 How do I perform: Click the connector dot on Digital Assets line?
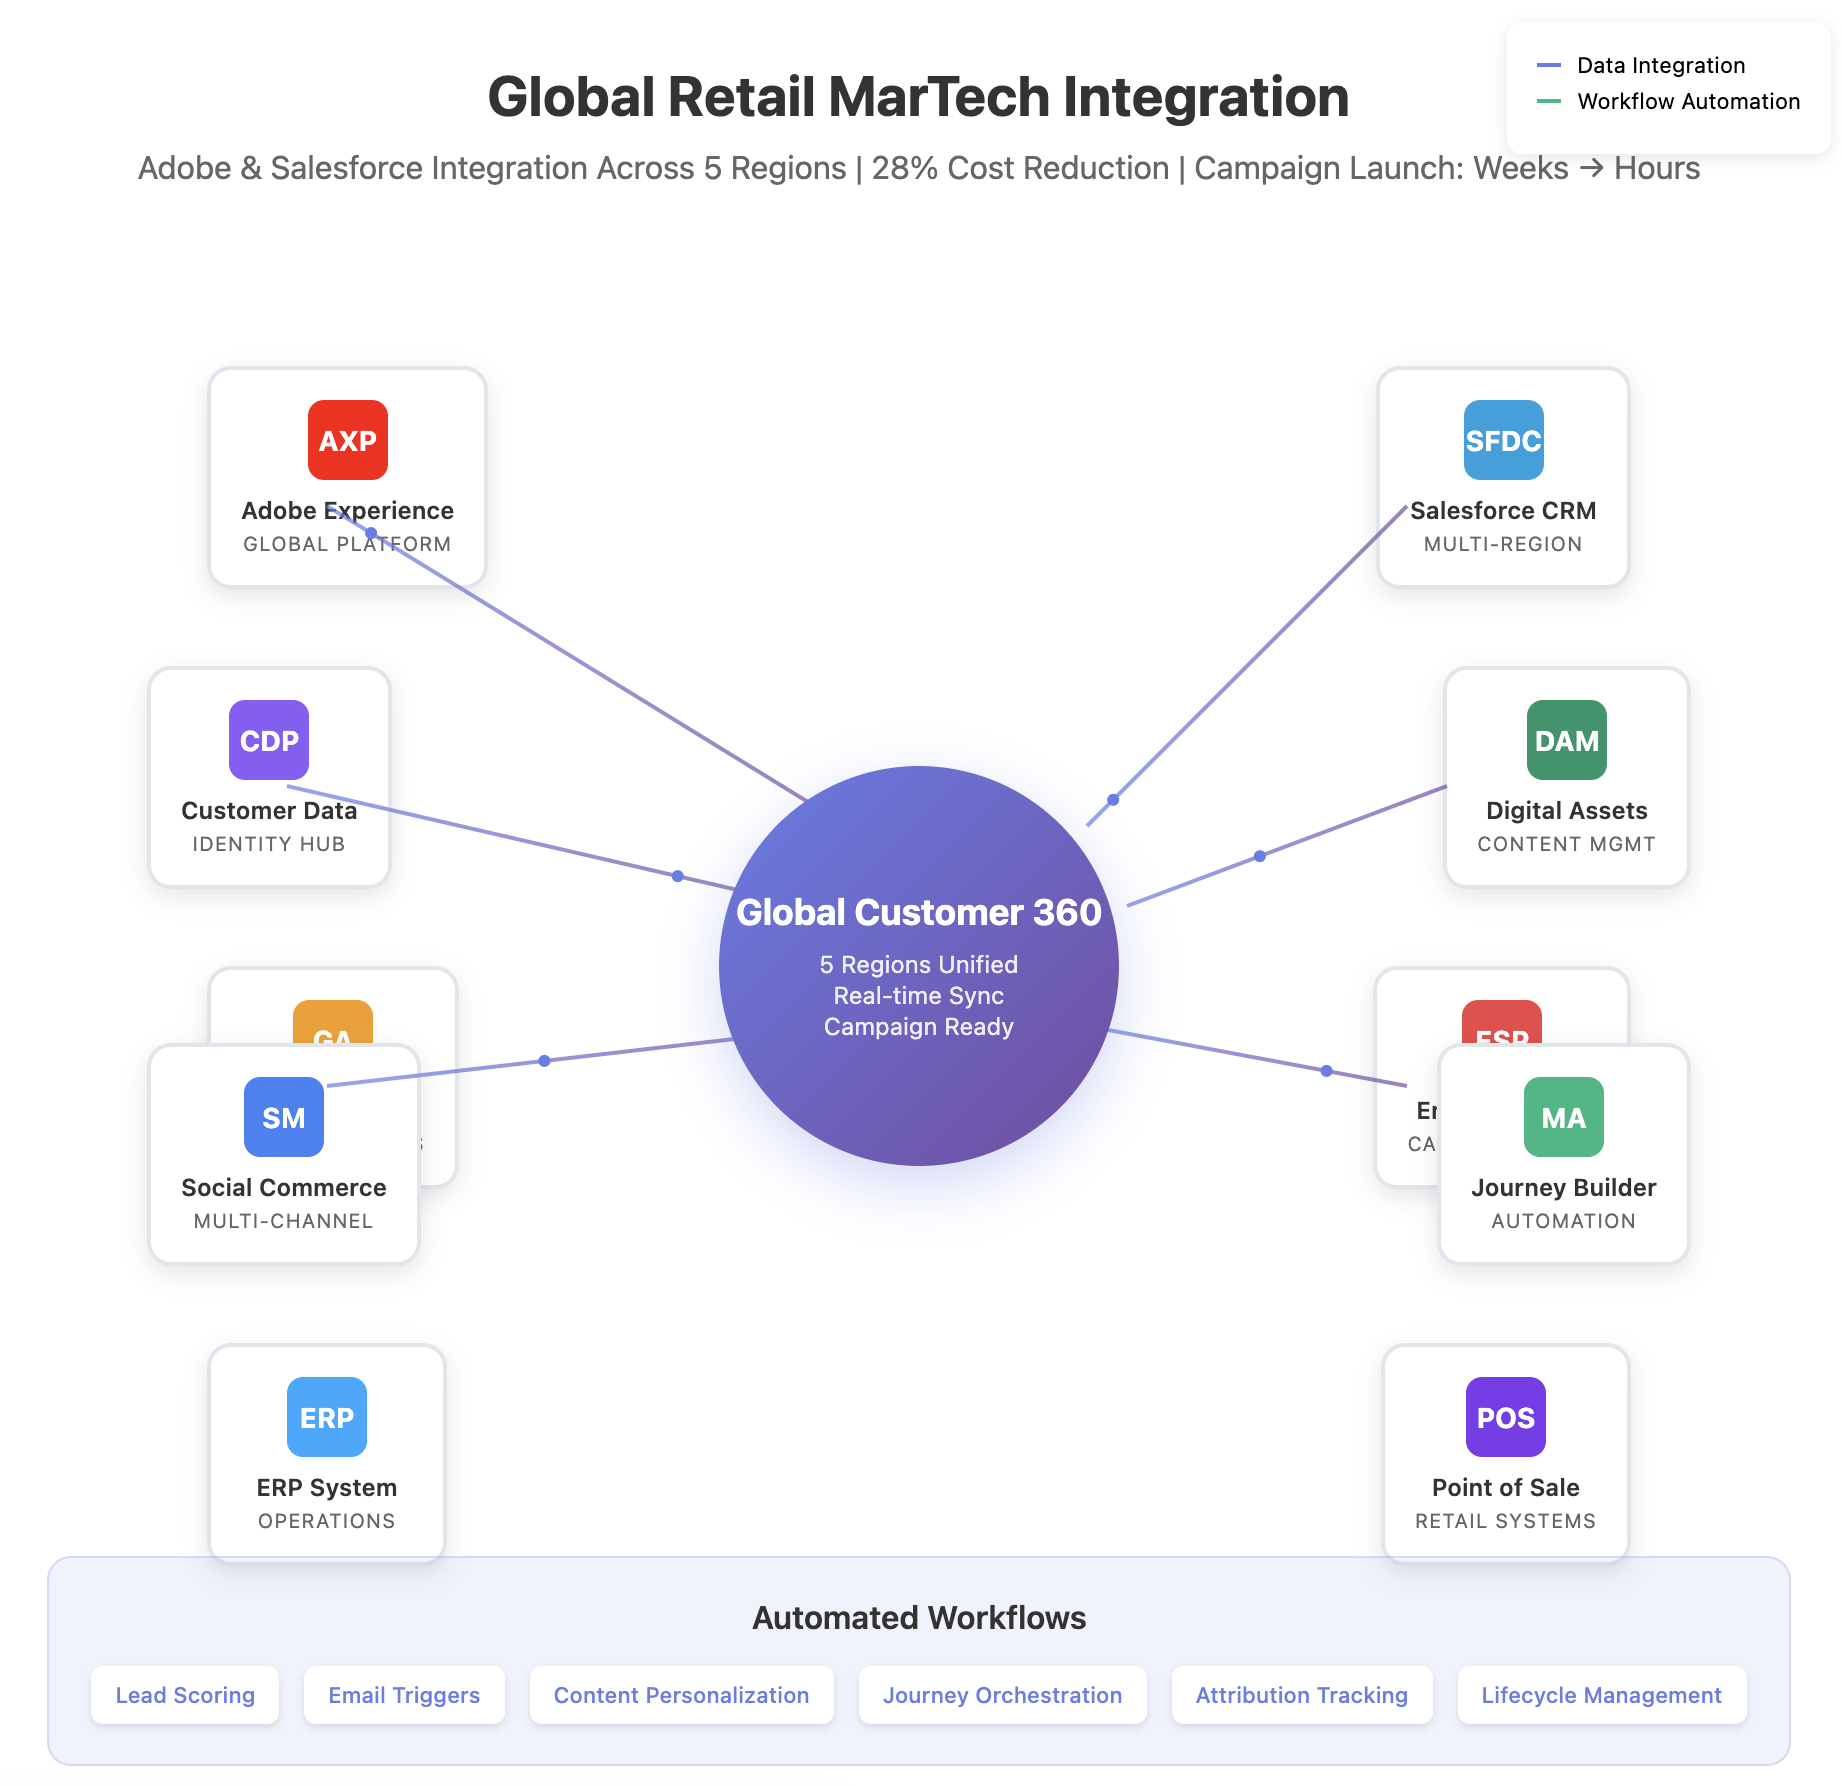point(1260,856)
